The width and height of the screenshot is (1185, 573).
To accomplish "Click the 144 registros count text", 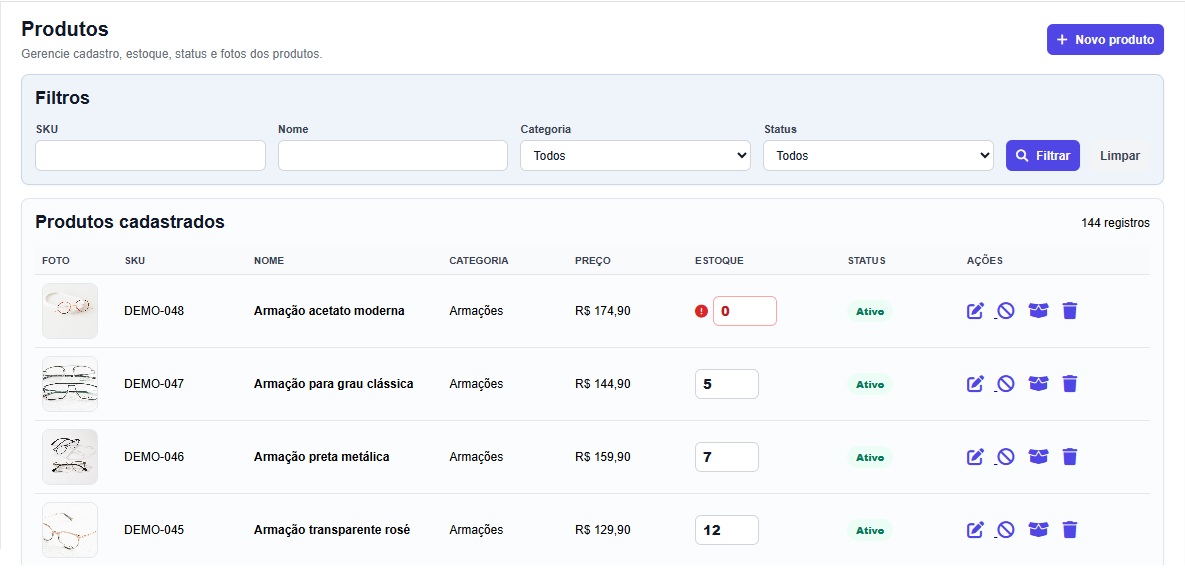I will (x=1115, y=223).
